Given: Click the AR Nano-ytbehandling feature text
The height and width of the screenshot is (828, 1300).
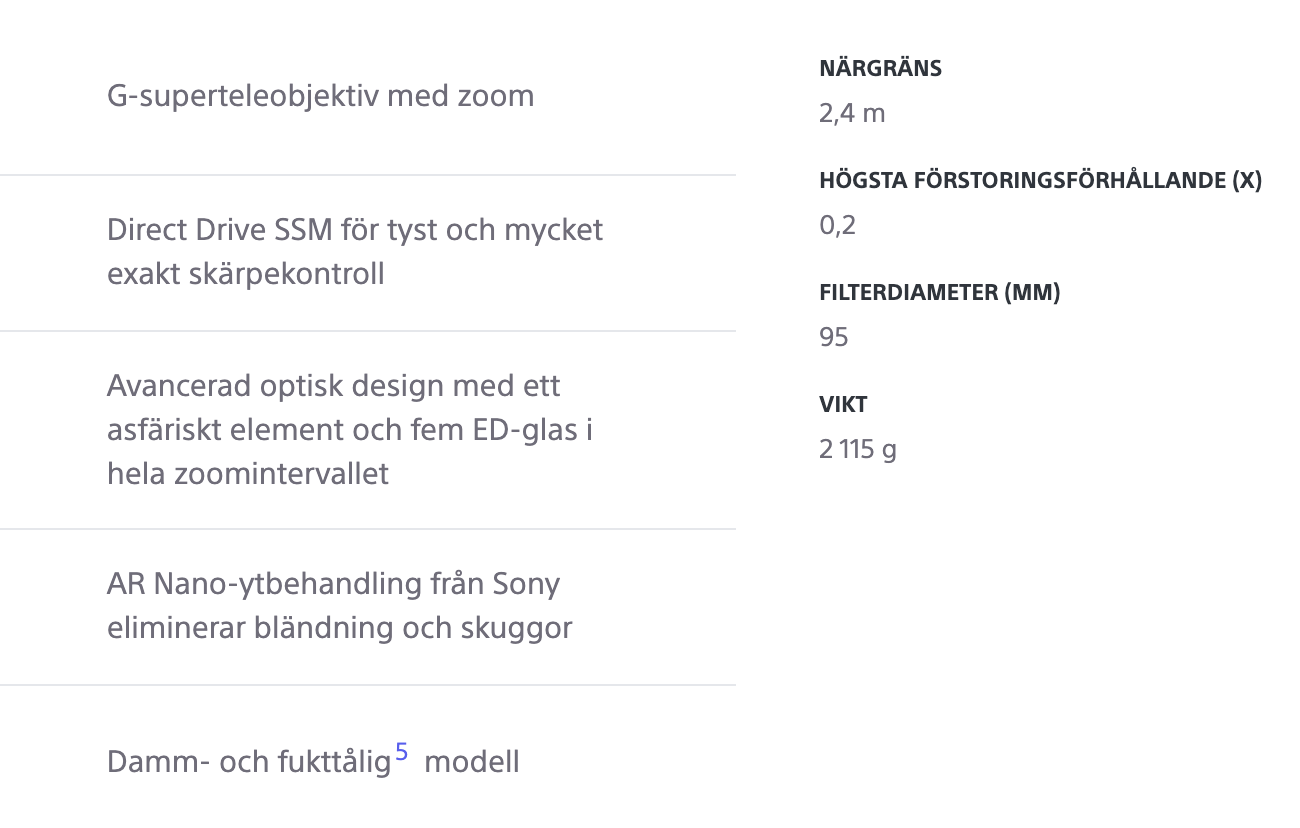Looking at the screenshot, I should pos(340,606).
